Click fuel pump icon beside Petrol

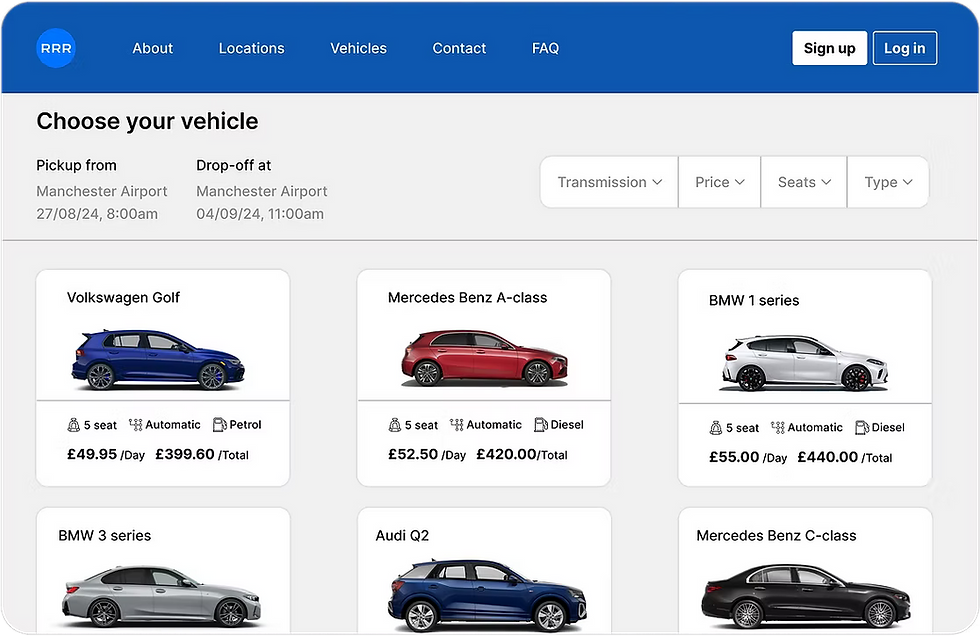pos(219,425)
